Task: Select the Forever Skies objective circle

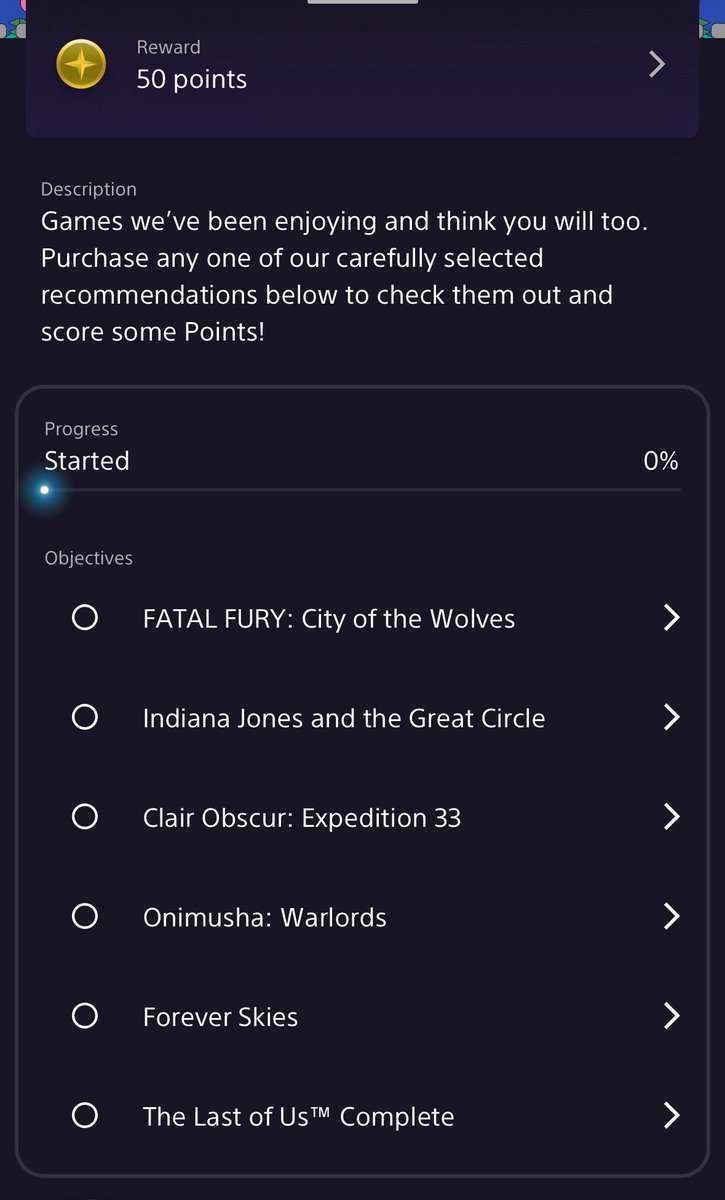Action: [85, 1016]
